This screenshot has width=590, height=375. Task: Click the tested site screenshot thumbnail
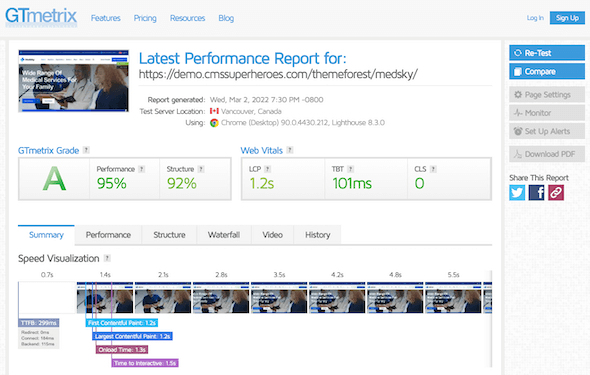(x=73, y=81)
